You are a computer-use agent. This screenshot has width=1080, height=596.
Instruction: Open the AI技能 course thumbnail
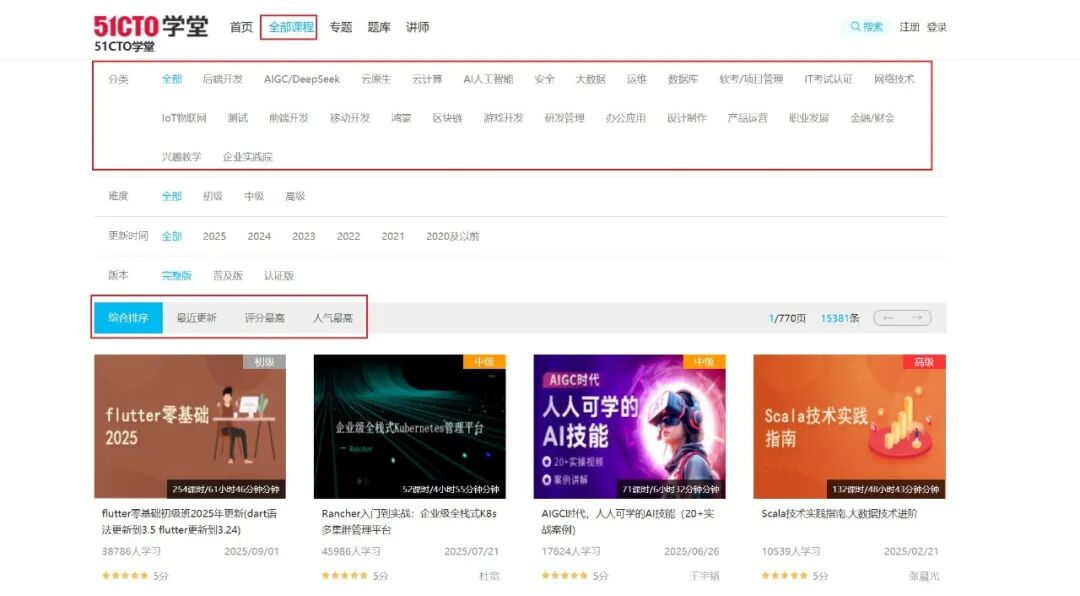click(x=629, y=426)
